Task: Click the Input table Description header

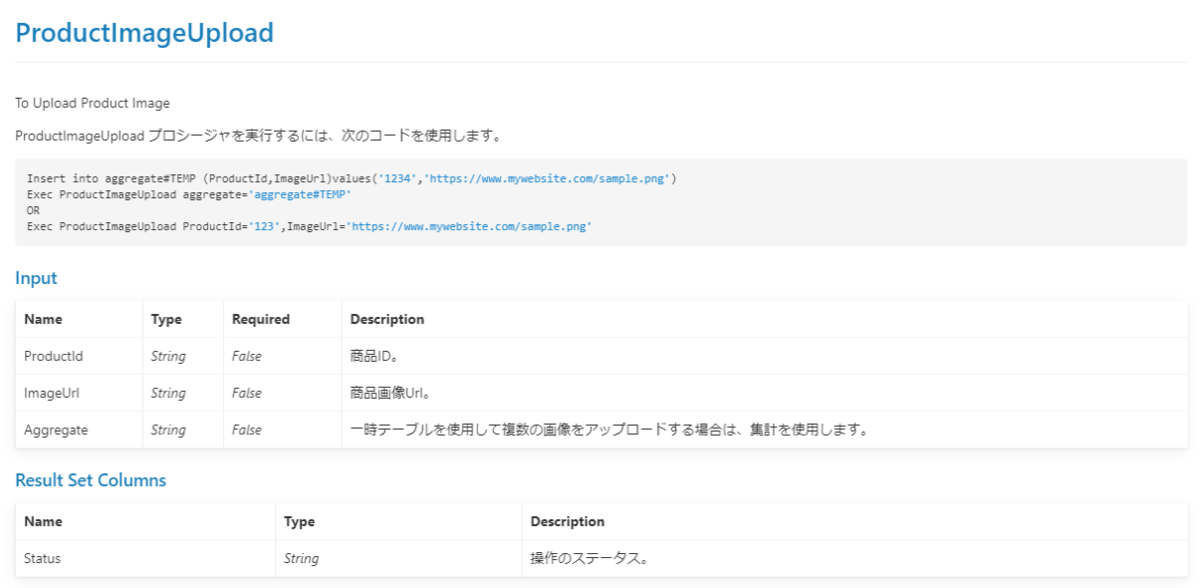Action: (387, 319)
